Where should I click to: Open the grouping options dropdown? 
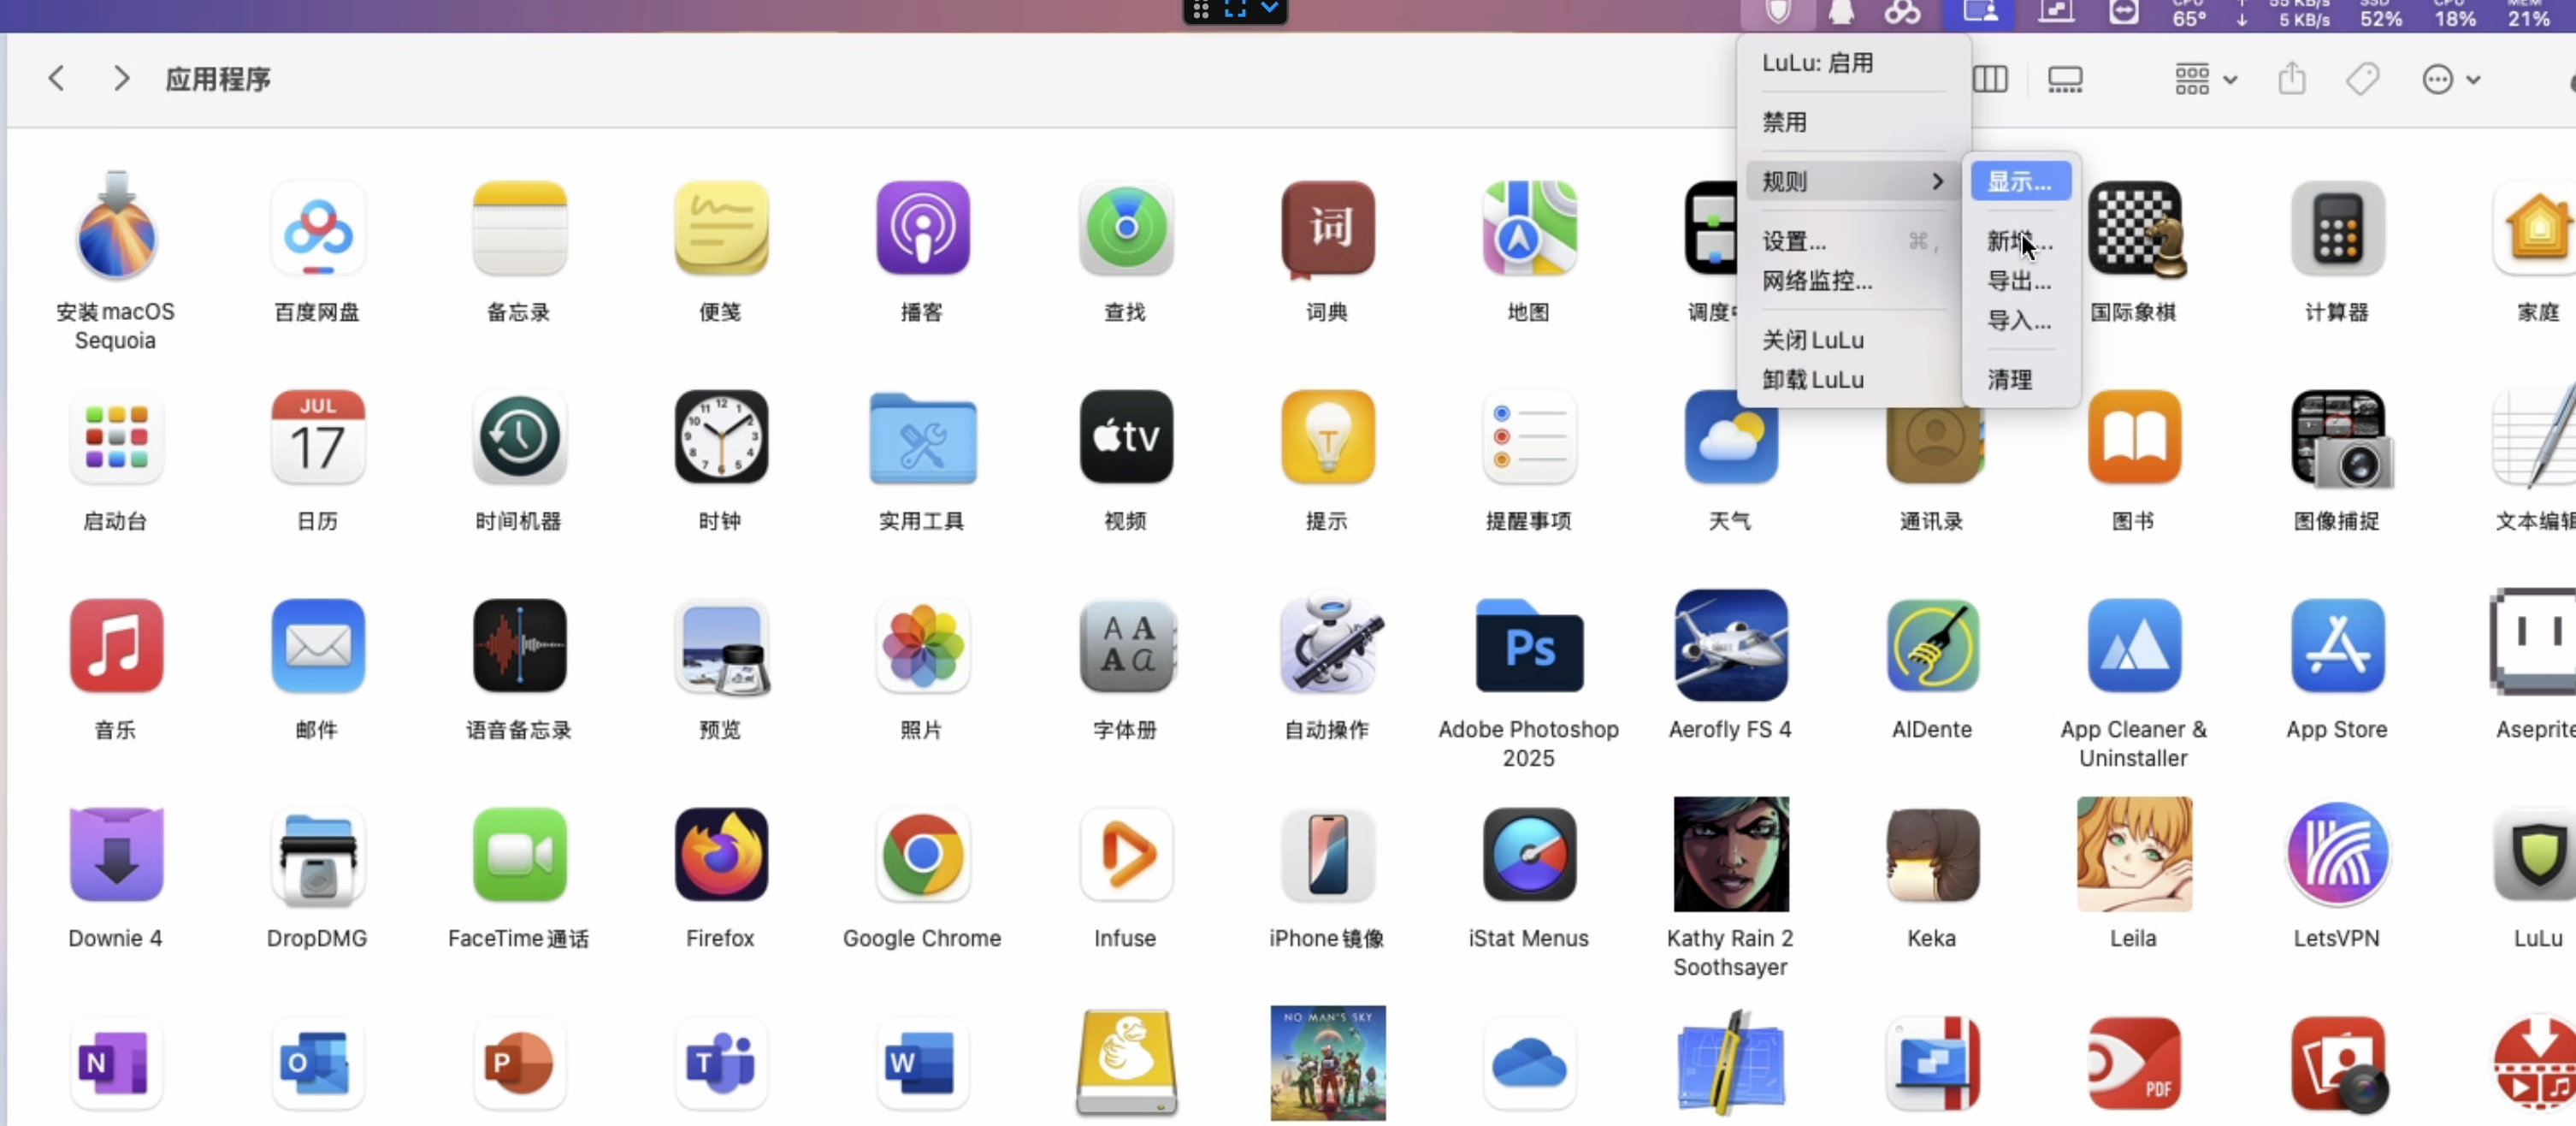pyautogui.click(x=2205, y=79)
